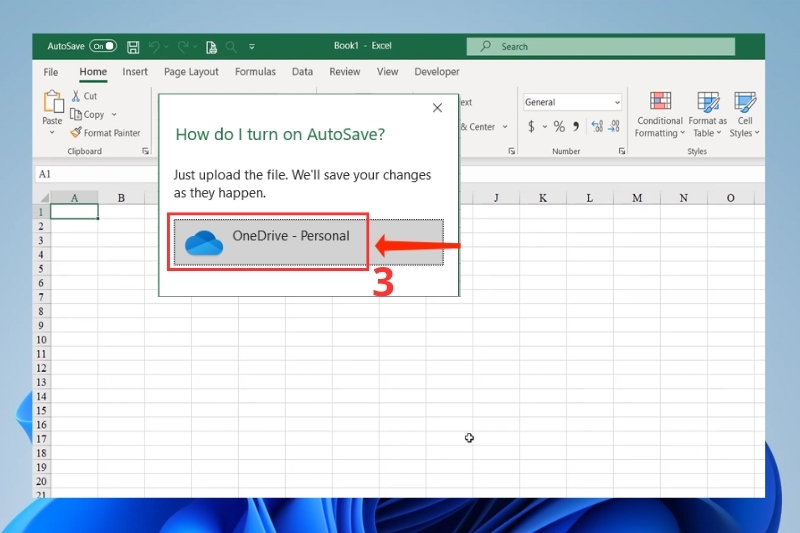Image resolution: width=800 pixels, height=533 pixels.
Task: Choose OneDrive - Personal upload location
Action: click(309, 242)
